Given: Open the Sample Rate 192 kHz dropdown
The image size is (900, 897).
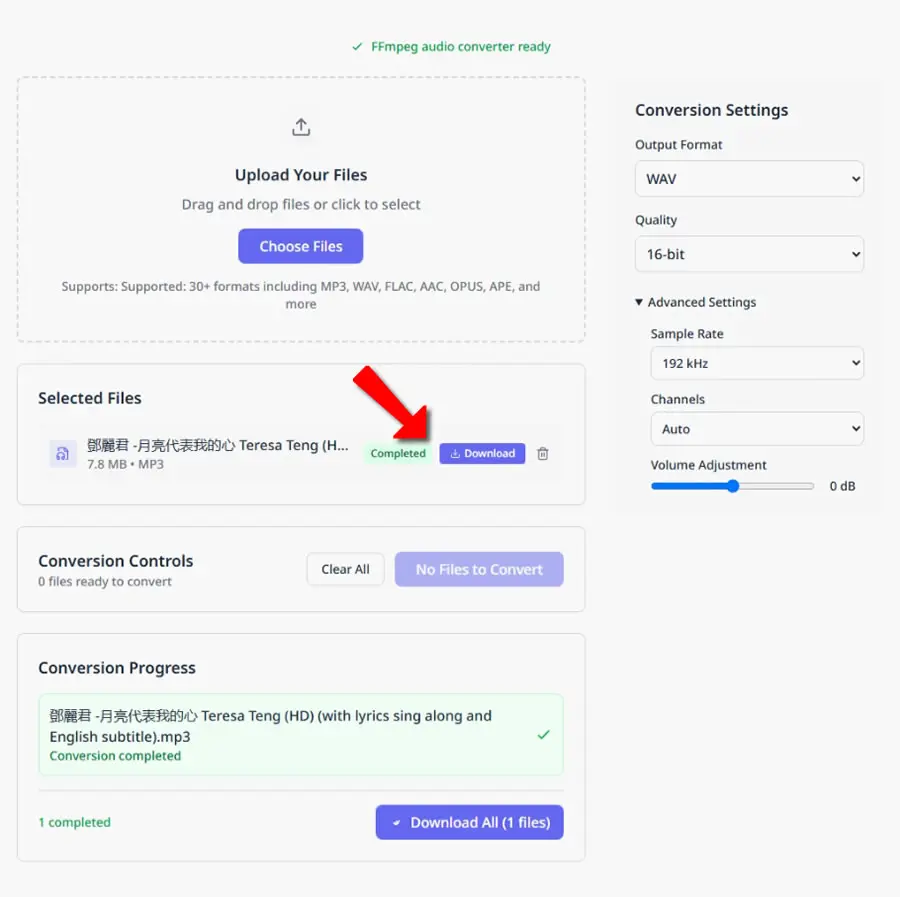Looking at the screenshot, I should (x=757, y=363).
